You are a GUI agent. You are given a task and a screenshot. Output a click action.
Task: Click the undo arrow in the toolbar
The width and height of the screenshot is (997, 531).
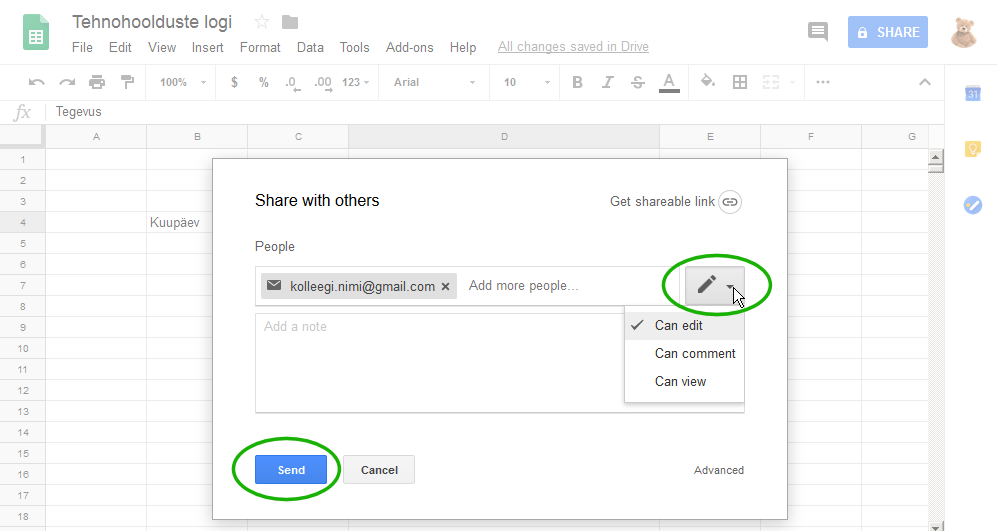point(36,82)
